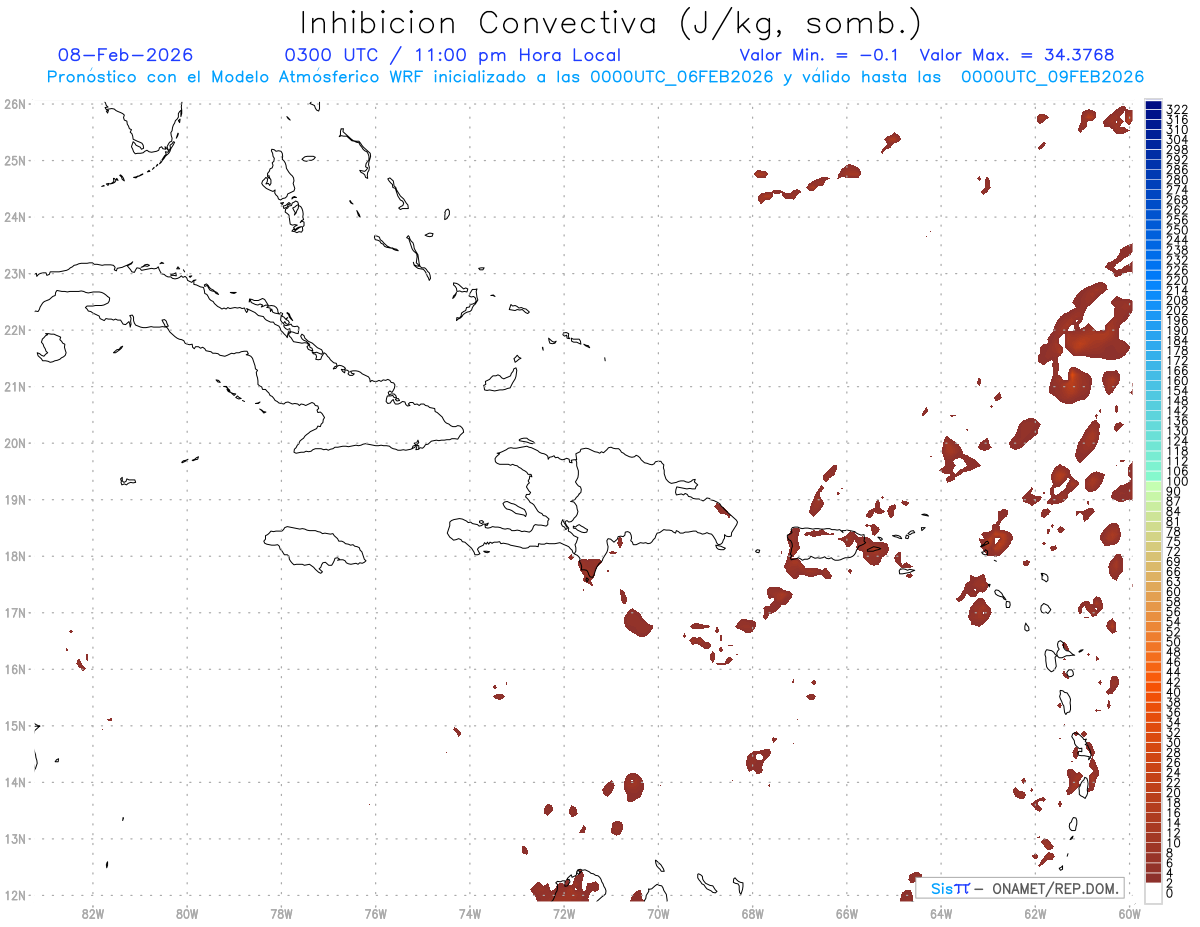Click the pale green swatch beside value 100
This screenshot has width=1200, height=927.
(x=1153, y=485)
